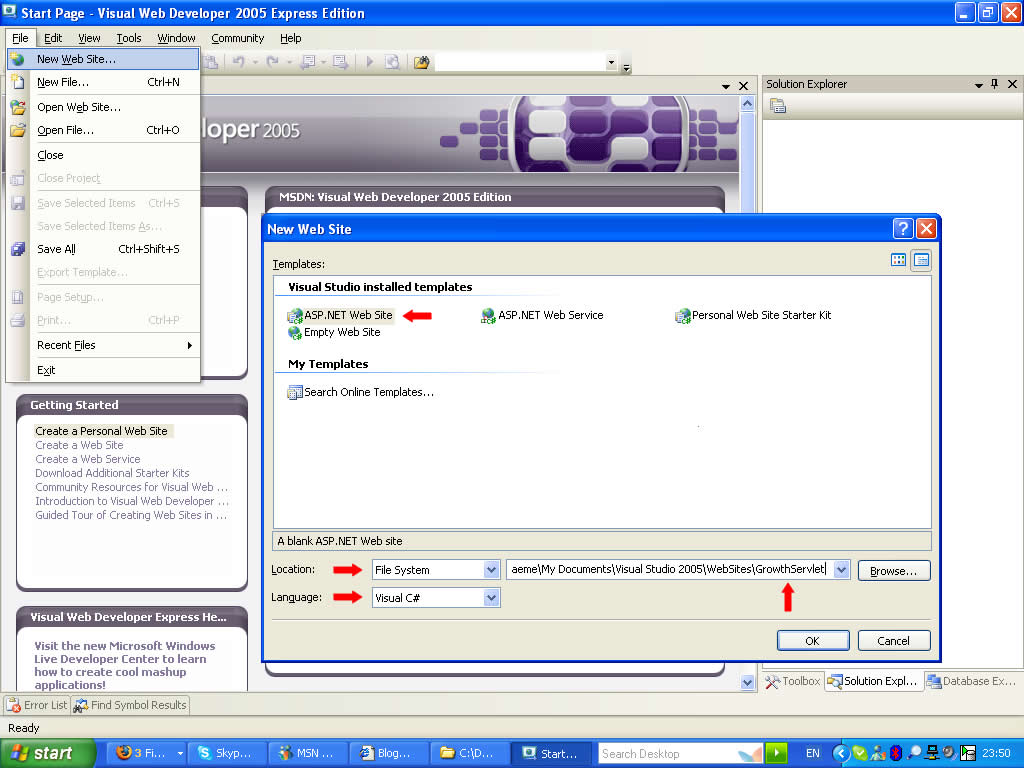Viewport: 1024px width, 768px height.
Task: Open the Edit menu
Action: point(53,38)
